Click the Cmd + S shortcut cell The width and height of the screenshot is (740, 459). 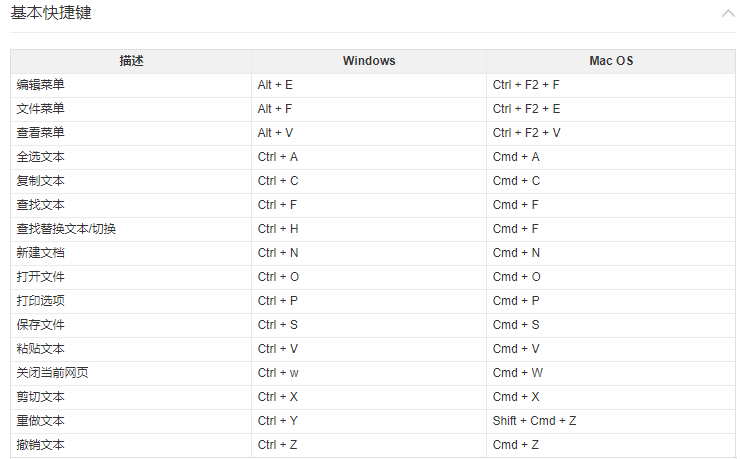click(516, 325)
